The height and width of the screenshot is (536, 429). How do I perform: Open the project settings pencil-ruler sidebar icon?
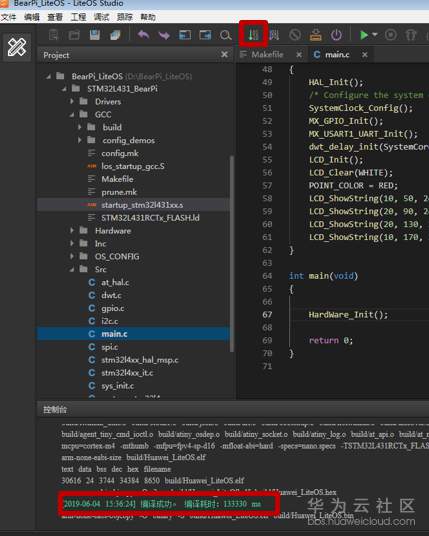[x=16, y=47]
